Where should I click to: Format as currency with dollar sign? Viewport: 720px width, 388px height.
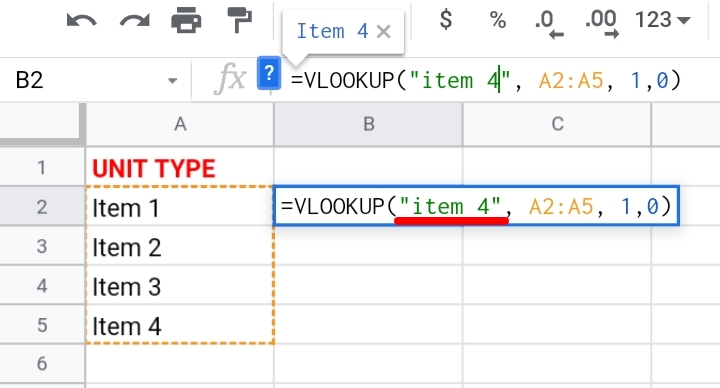446,20
